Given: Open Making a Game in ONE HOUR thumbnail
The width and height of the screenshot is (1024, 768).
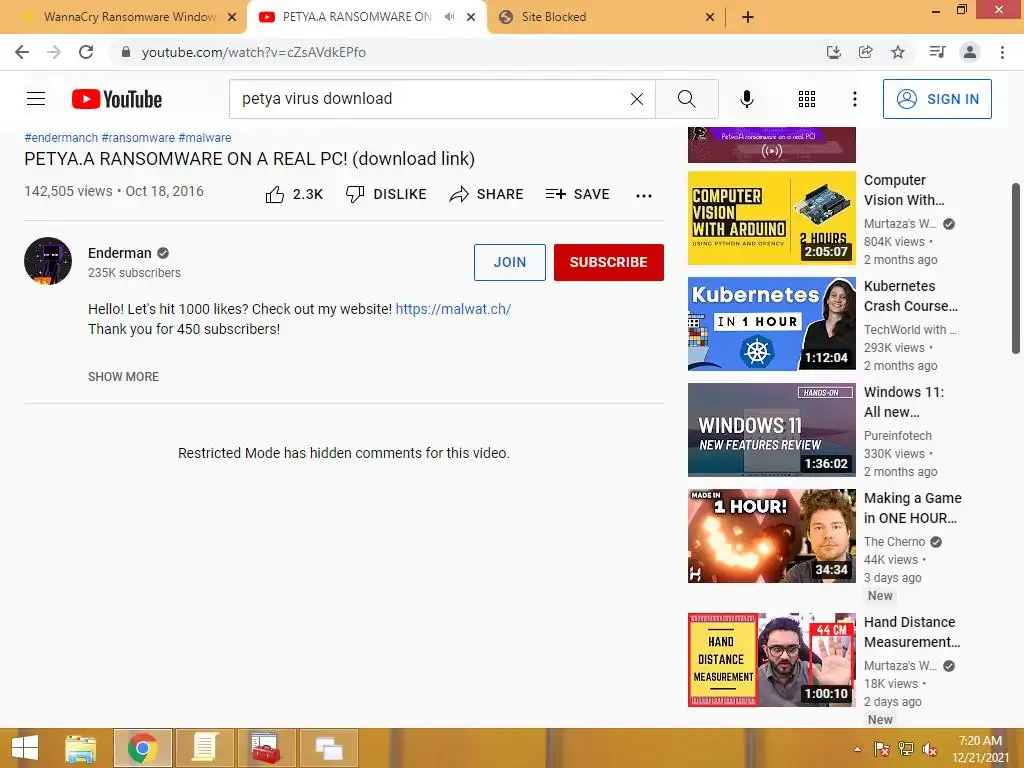Looking at the screenshot, I should pyautogui.click(x=771, y=536).
